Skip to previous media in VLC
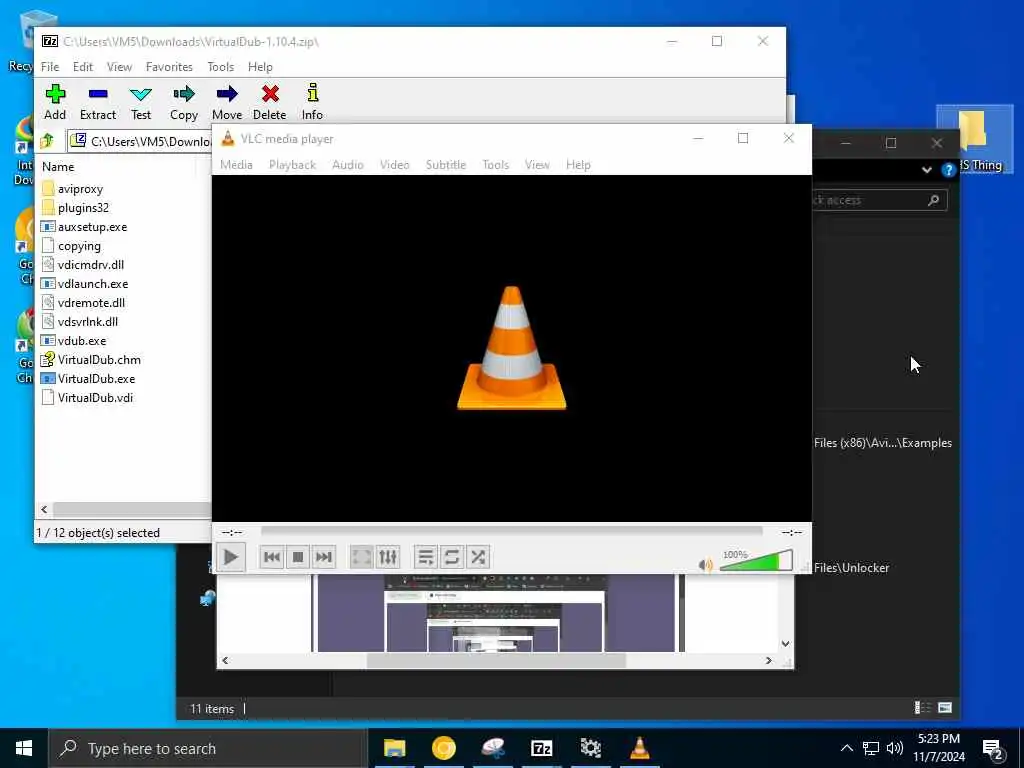1024x768 pixels. (x=272, y=557)
